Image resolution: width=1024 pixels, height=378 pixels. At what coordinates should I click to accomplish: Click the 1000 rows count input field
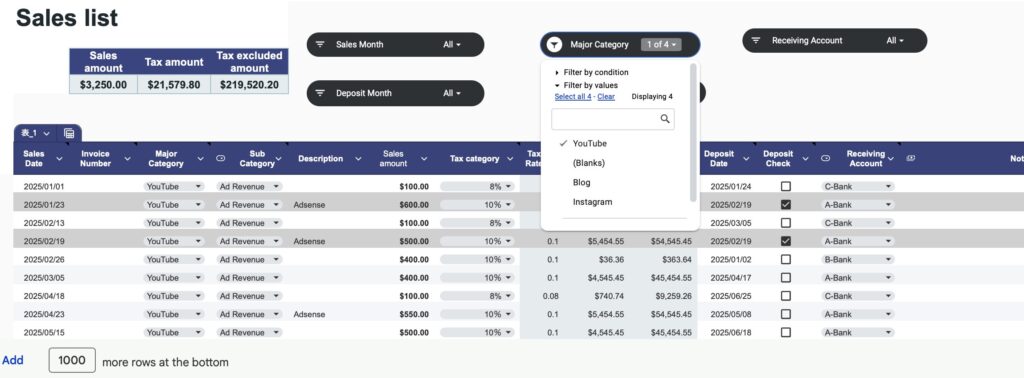coord(72,360)
